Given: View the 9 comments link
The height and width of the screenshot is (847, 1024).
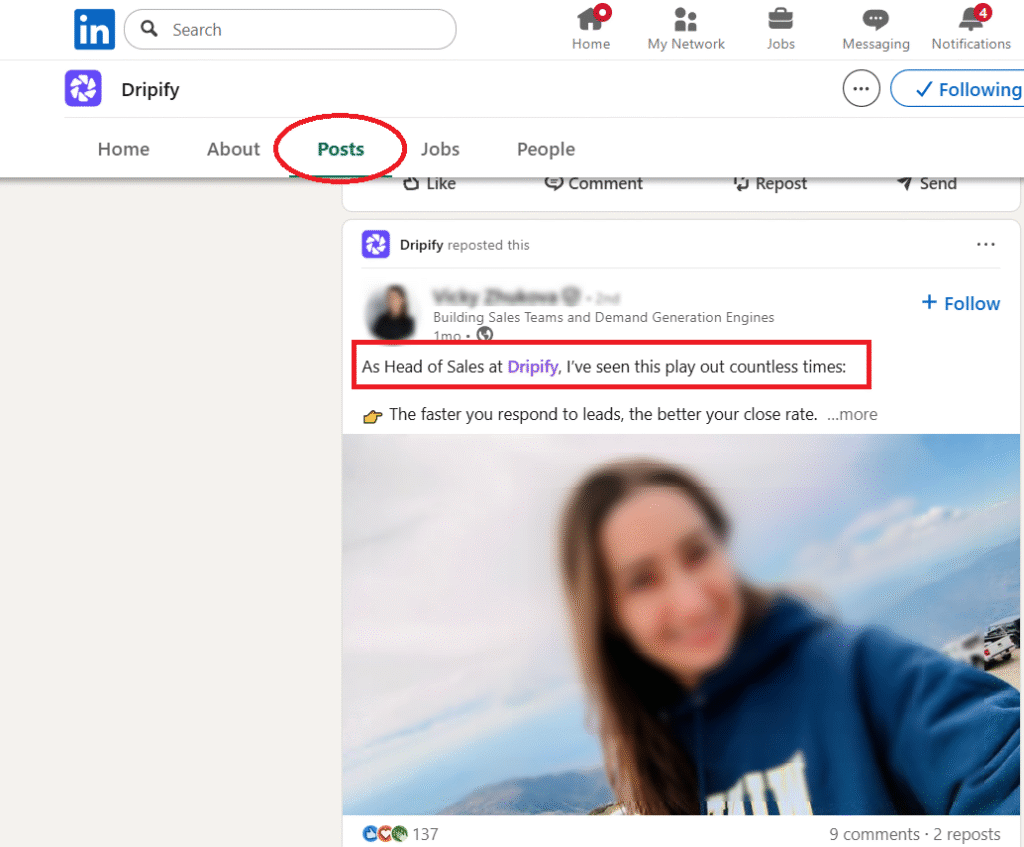Looking at the screenshot, I should (x=874, y=833).
